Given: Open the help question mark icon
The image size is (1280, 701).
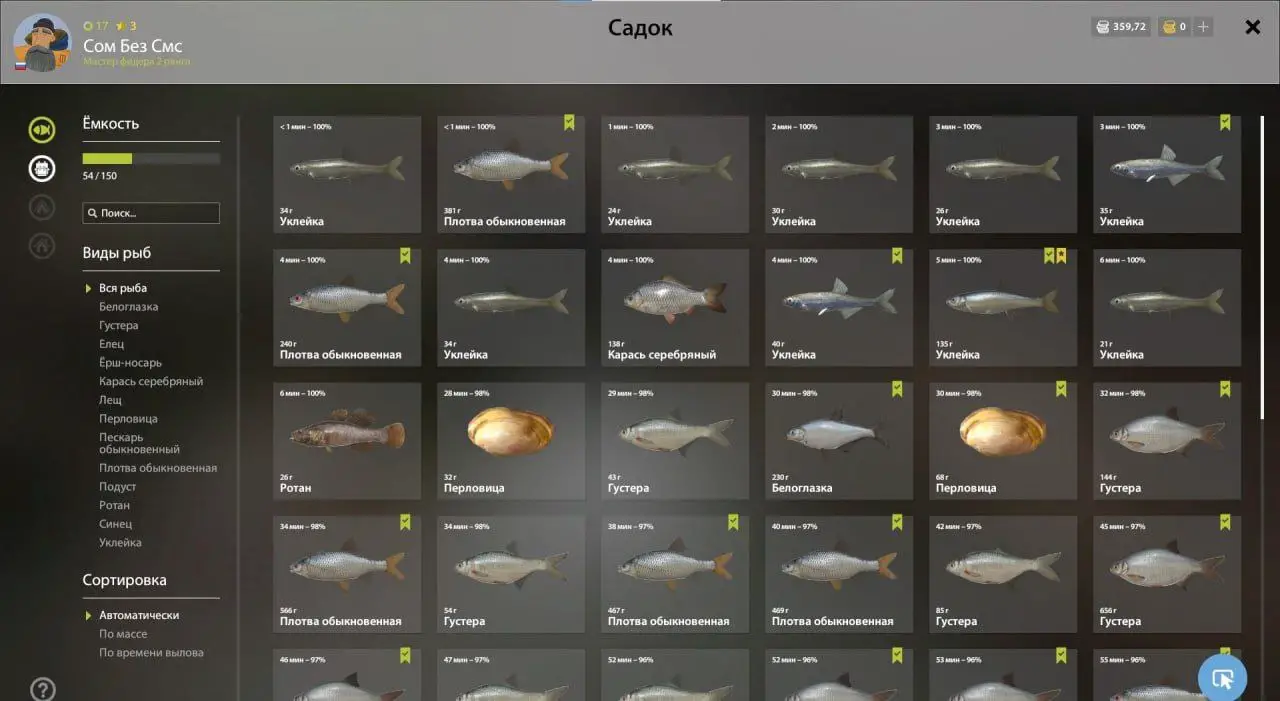Looking at the screenshot, I should [x=43, y=689].
